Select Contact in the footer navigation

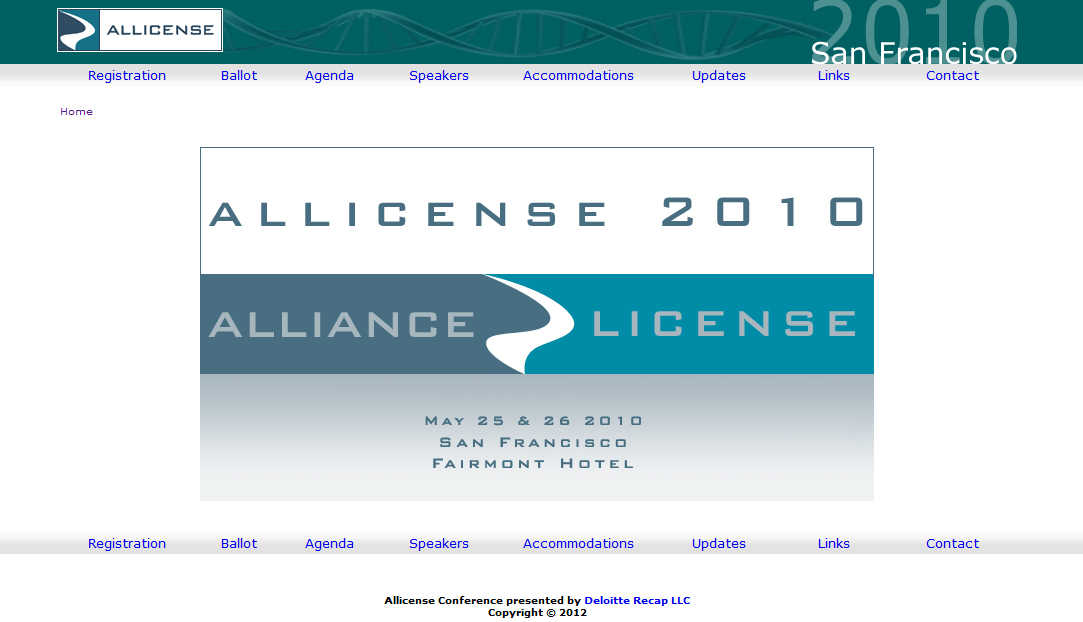[952, 544]
